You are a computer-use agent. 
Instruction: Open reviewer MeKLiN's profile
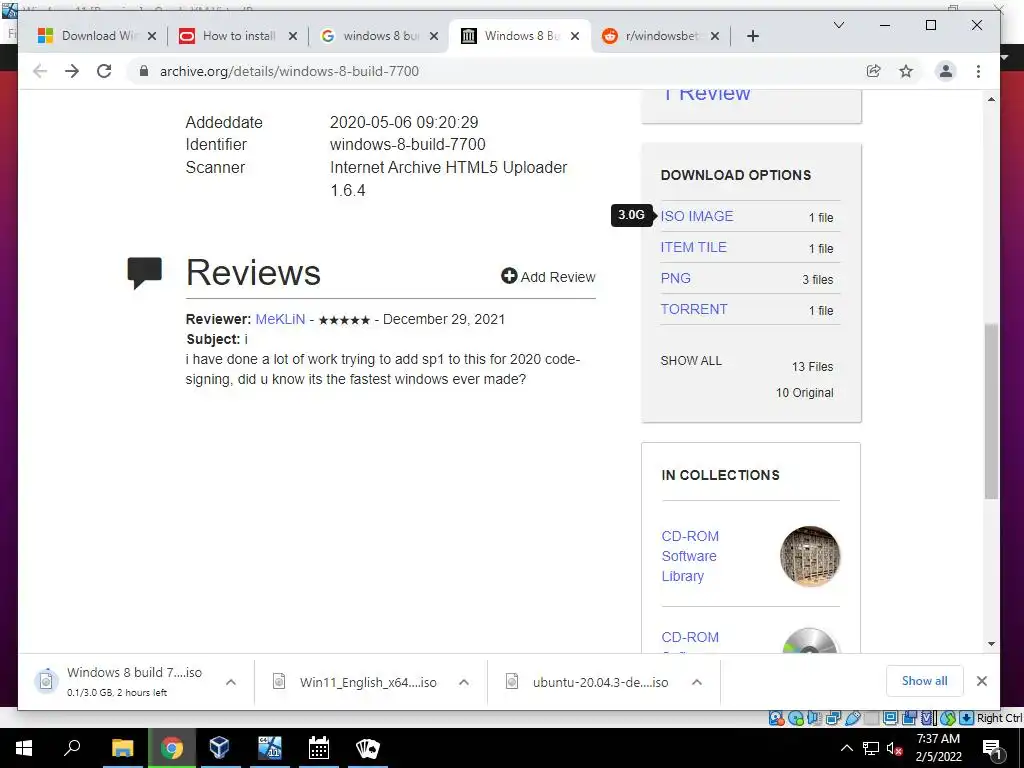(280, 319)
